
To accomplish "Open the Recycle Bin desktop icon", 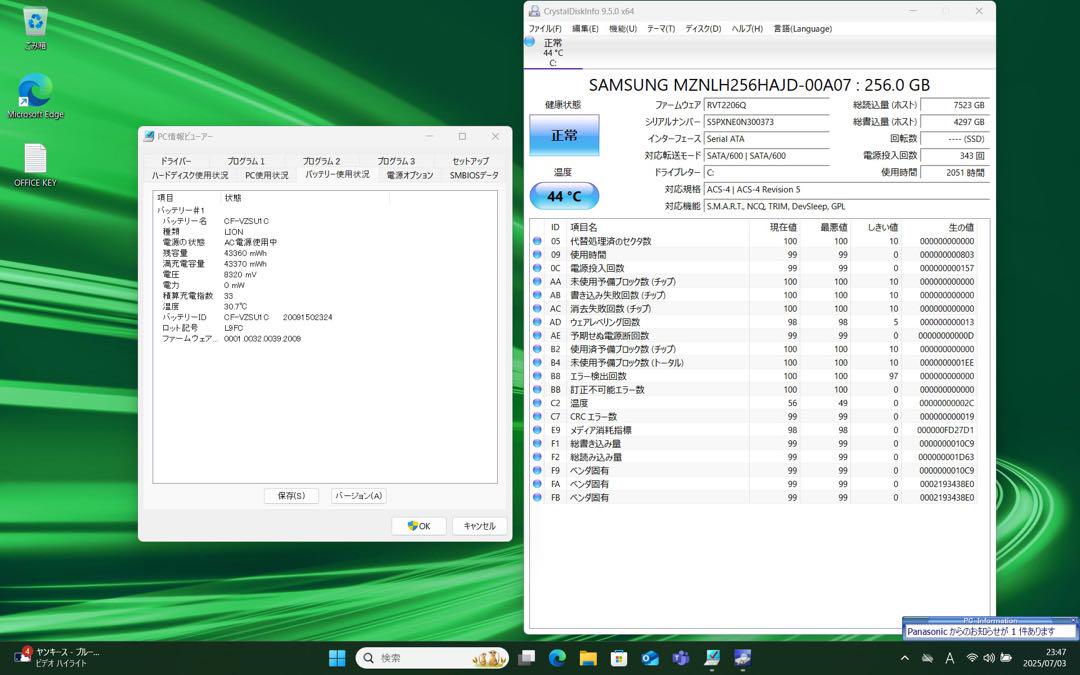I will [35, 28].
